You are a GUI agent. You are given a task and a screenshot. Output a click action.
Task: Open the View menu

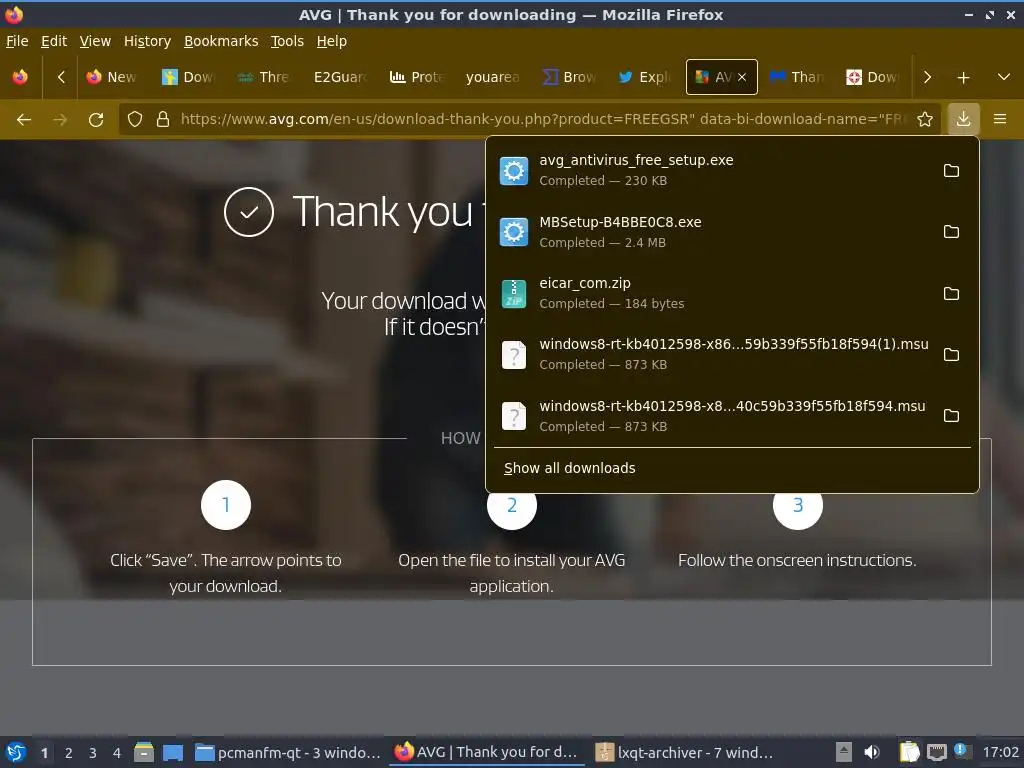tap(95, 41)
